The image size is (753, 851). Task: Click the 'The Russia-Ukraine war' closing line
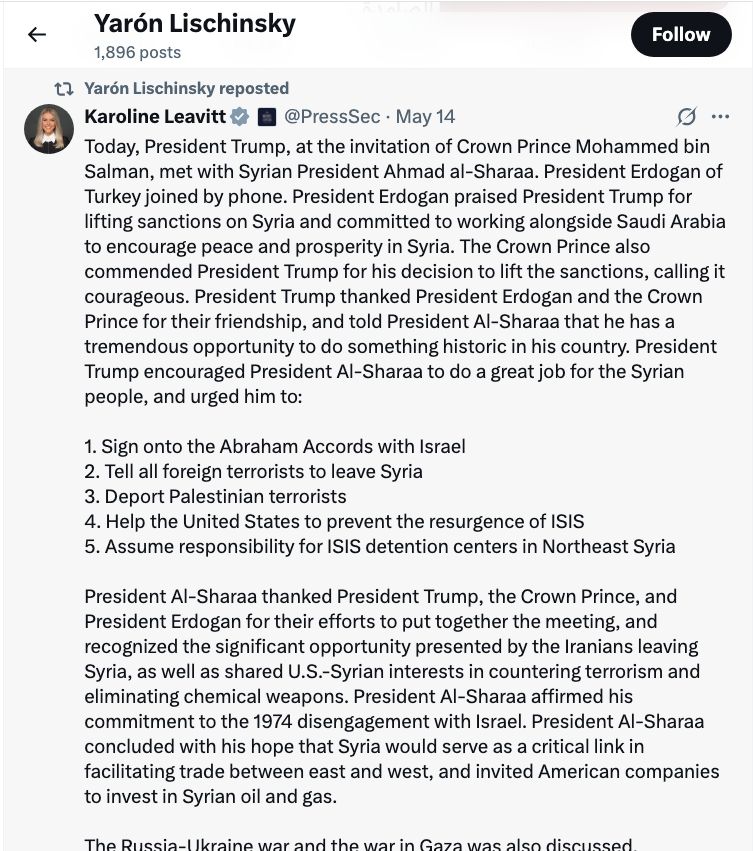pyautogui.click(x=360, y=844)
